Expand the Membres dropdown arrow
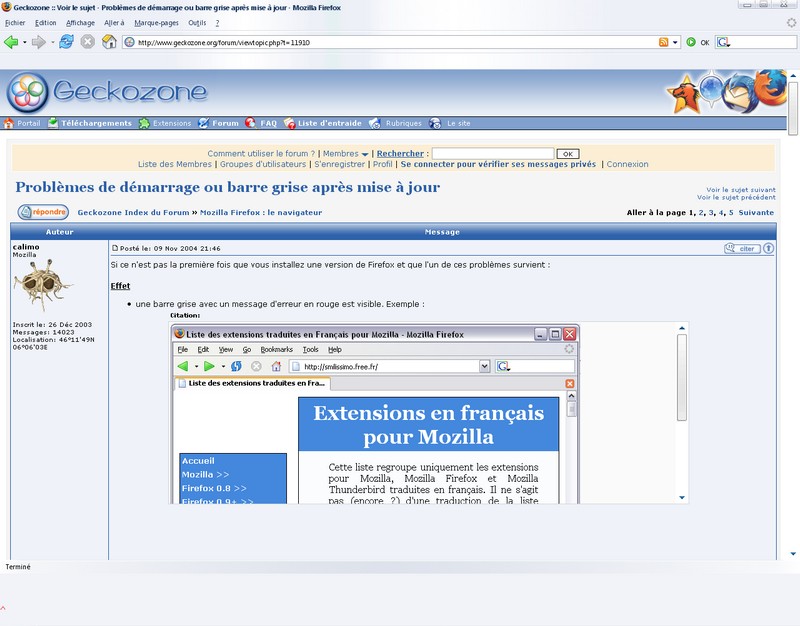 click(365, 155)
